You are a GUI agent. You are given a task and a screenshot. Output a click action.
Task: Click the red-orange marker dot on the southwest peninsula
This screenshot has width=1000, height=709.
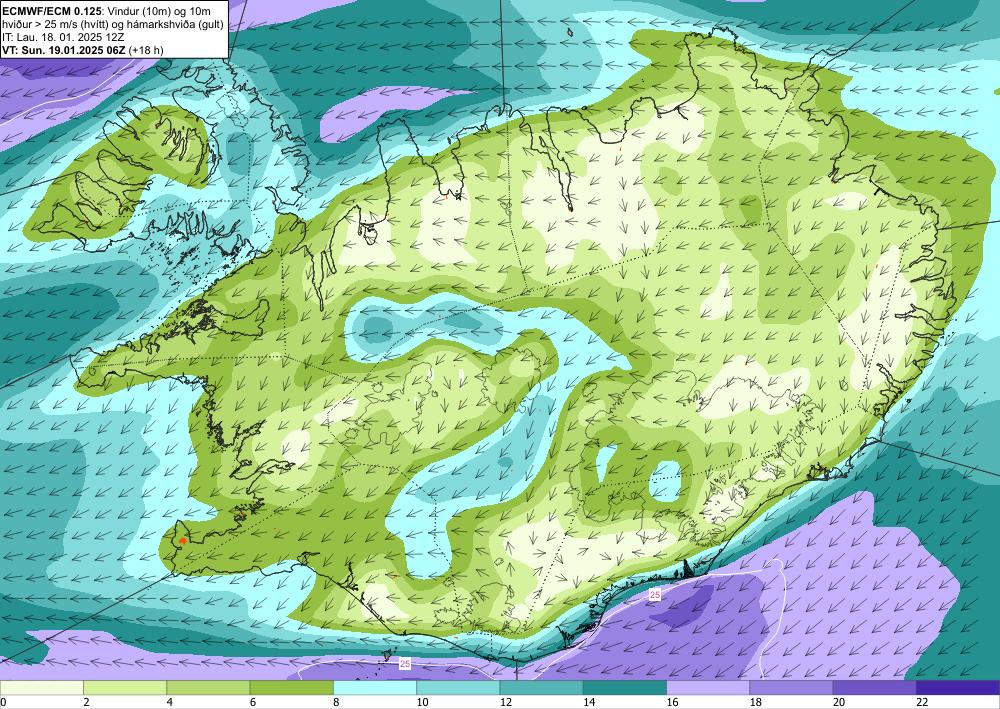183,541
